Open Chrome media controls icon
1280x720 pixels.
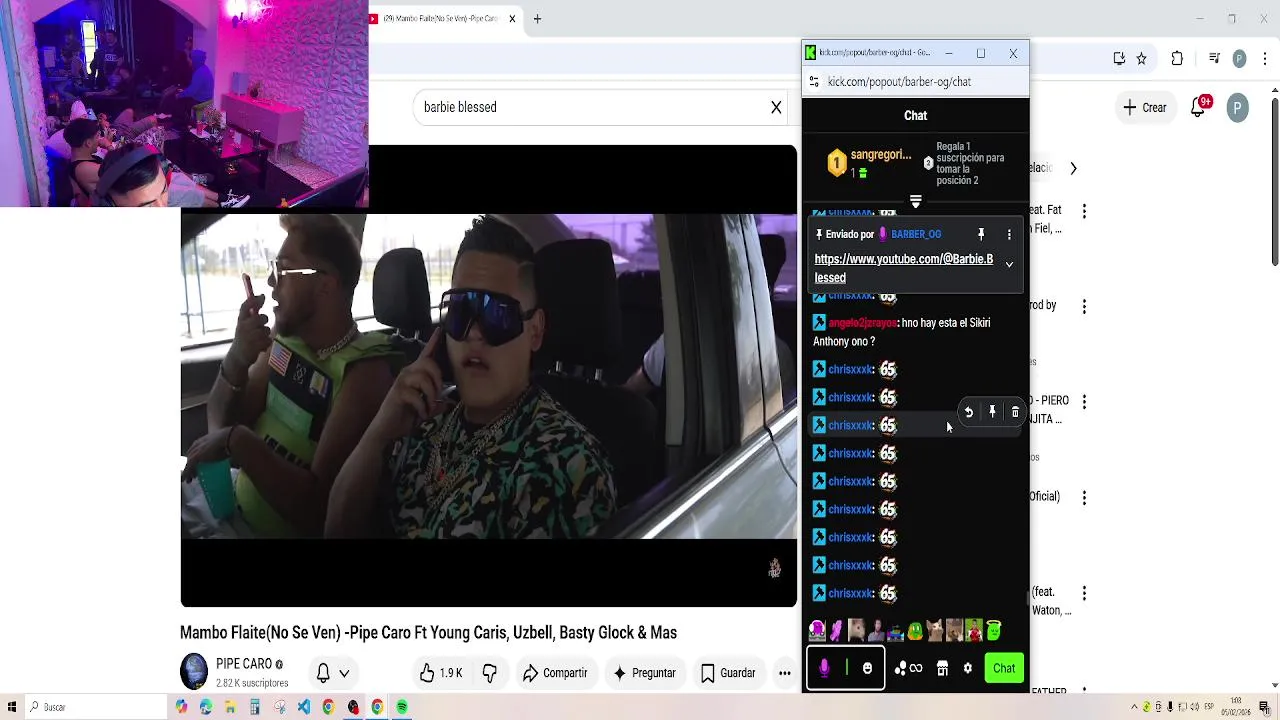(1214, 59)
